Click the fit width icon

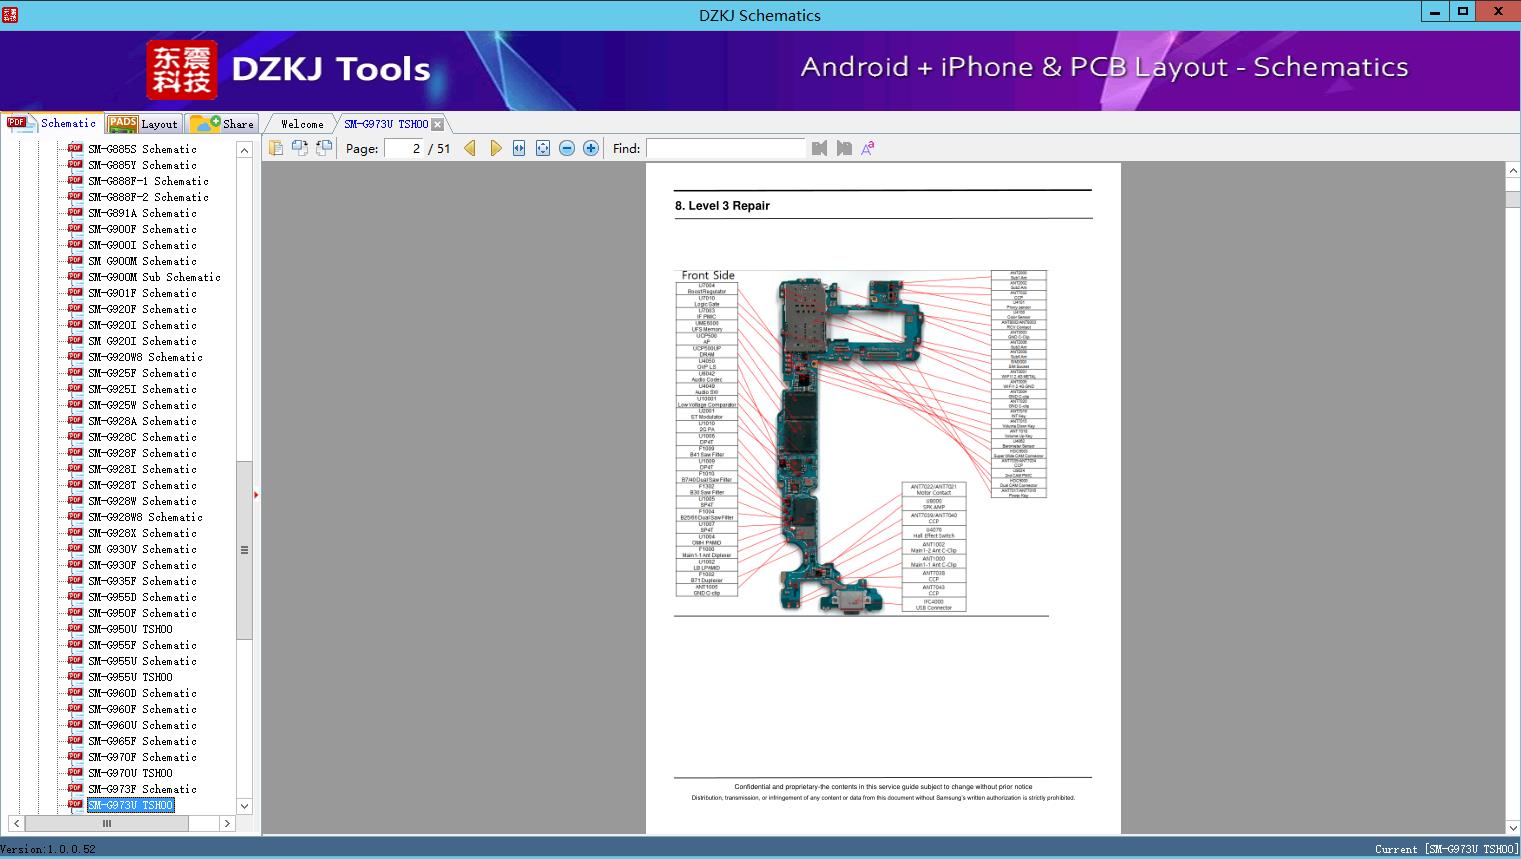[519, 148]
